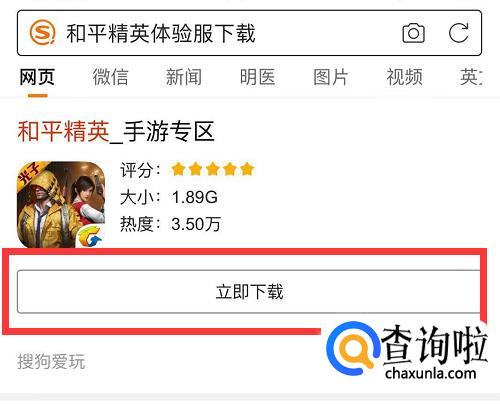This screenshot has height=404, width=500.
Task: Switch to the 微信 tab
Action: pos(110,77)
